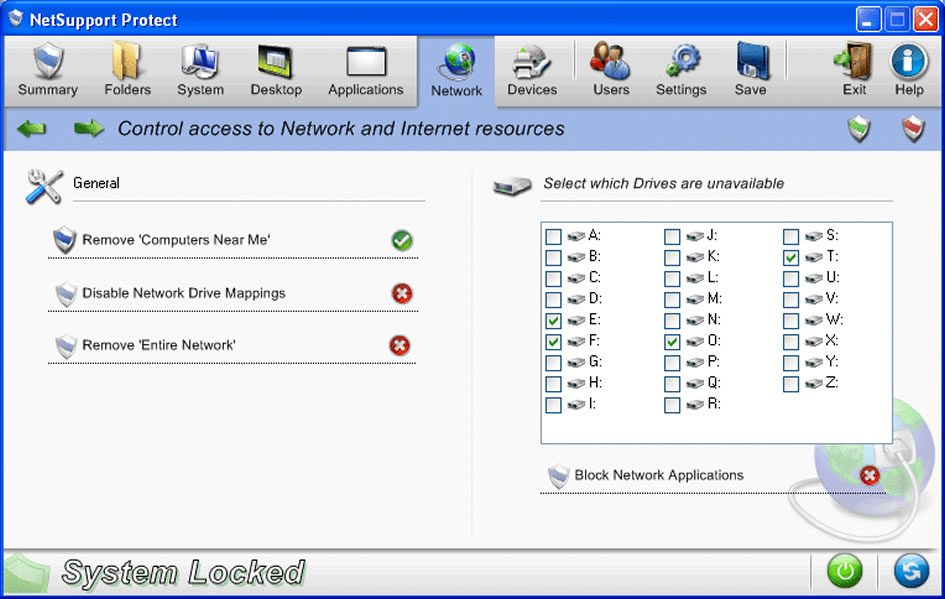Open the Devices section
This screenshot has height=599, width=945.
point(532,71)
